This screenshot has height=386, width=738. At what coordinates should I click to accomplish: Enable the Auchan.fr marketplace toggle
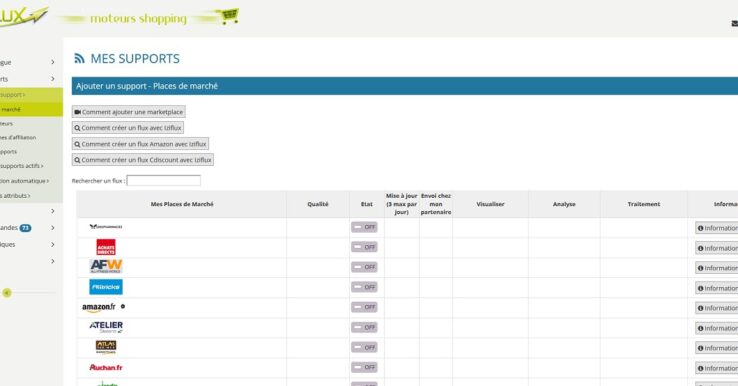pos(364,367)
